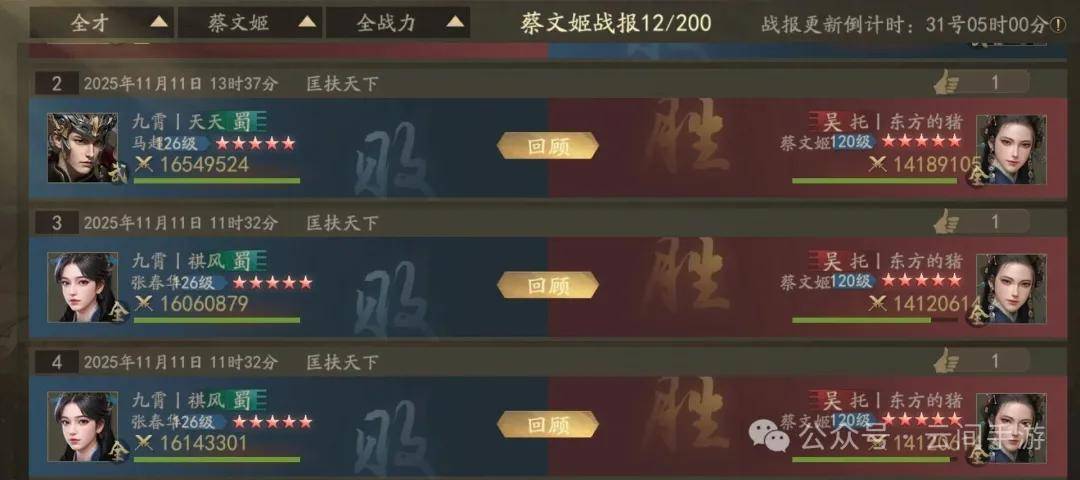Open 蔡文姬 portrait in report 2
The image size is (1080, 480).
[1011, 149]
